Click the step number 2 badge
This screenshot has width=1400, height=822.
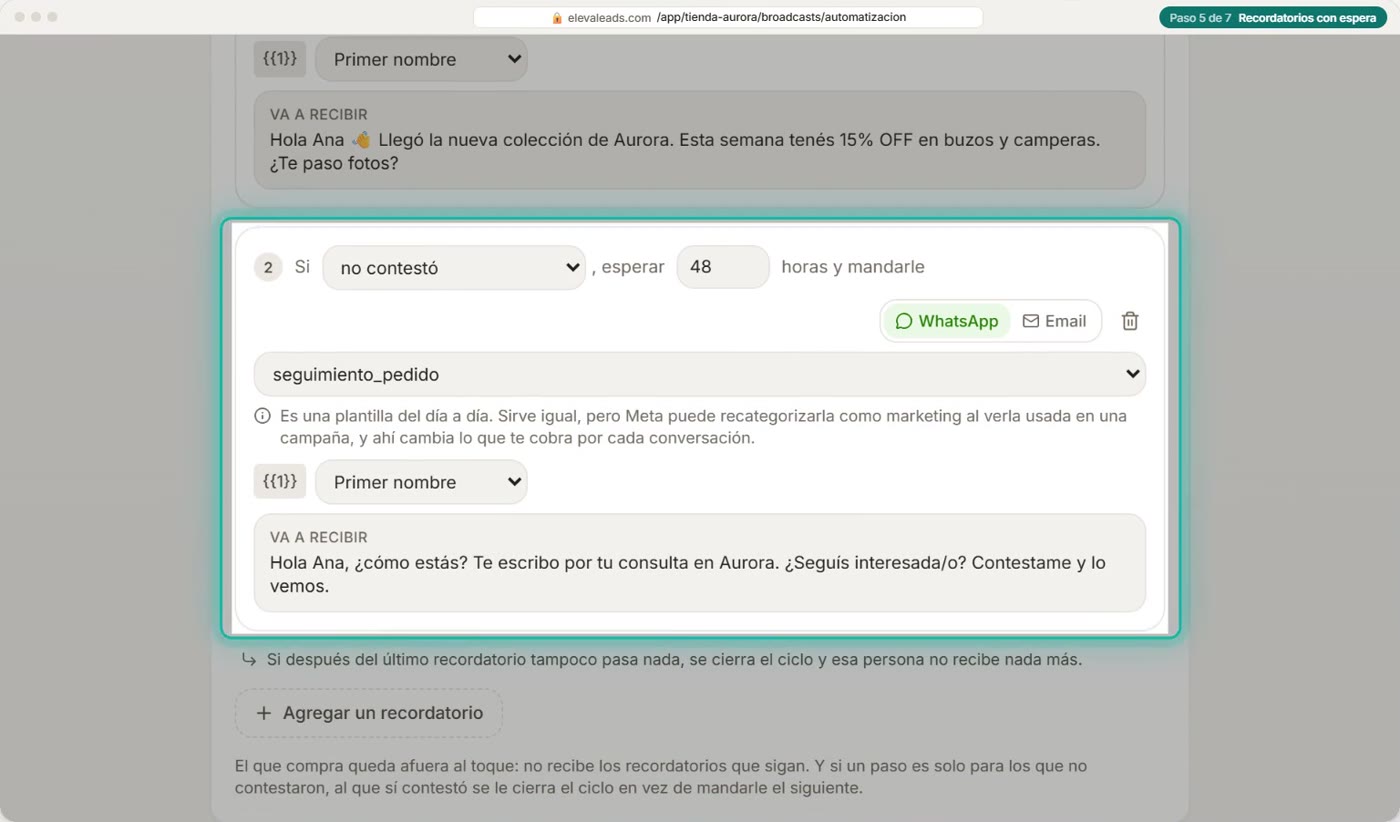pyautogui.click(x=268, y=267)
